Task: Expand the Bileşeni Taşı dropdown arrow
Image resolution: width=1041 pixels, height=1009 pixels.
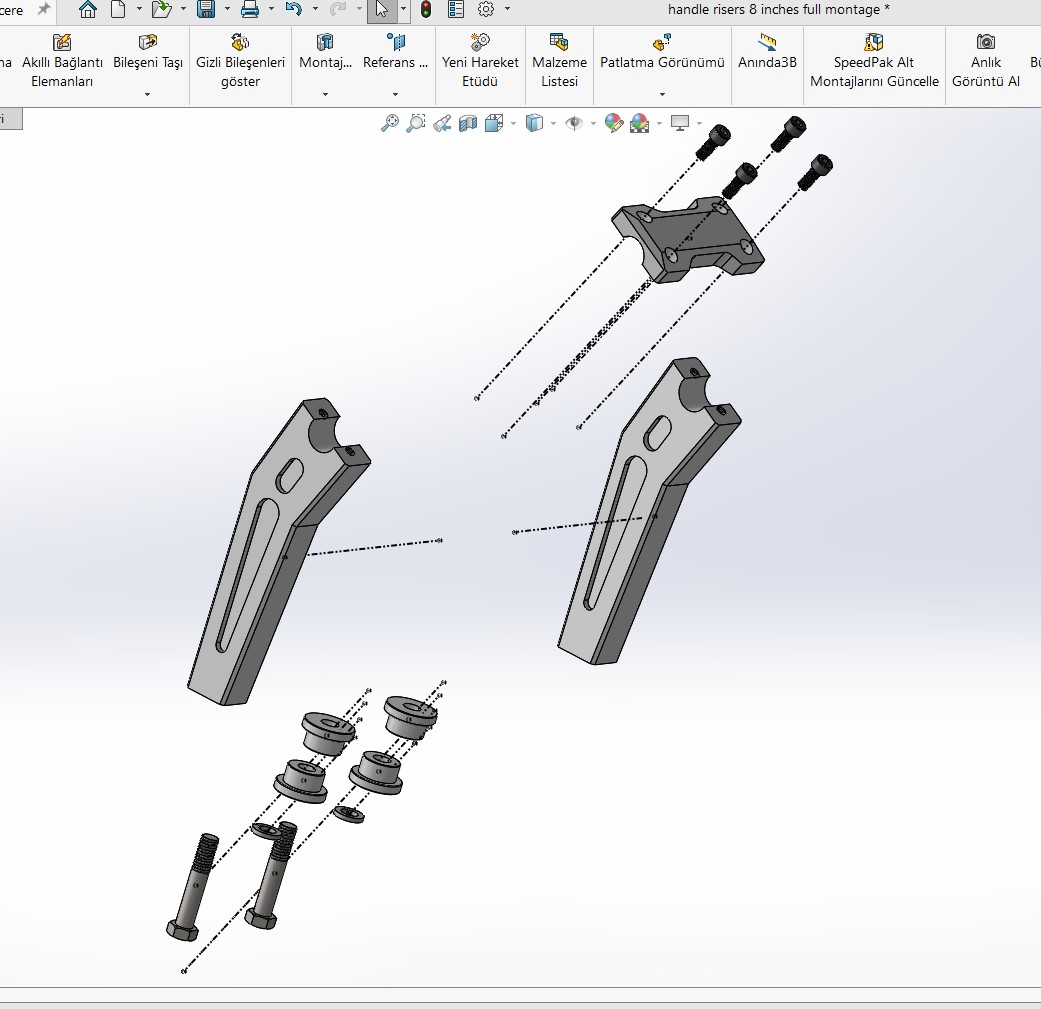Action: [x=147, y=94]
